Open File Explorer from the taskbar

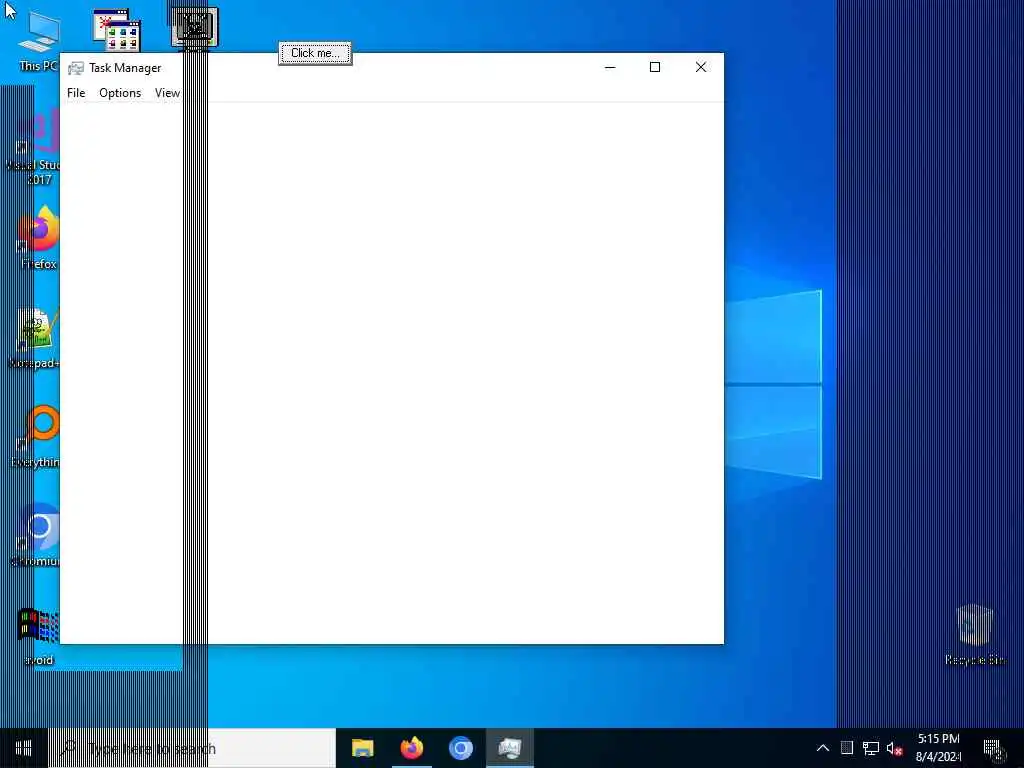click(x=362, y=748)
